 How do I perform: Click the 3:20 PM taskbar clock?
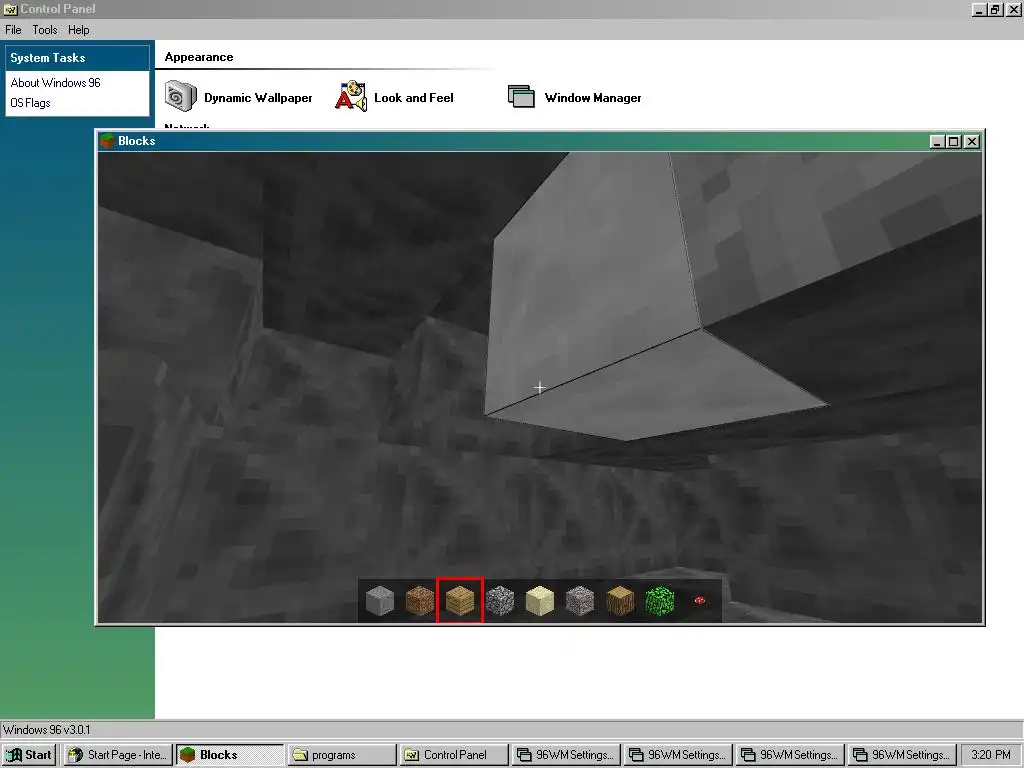(x=991, y=755)
